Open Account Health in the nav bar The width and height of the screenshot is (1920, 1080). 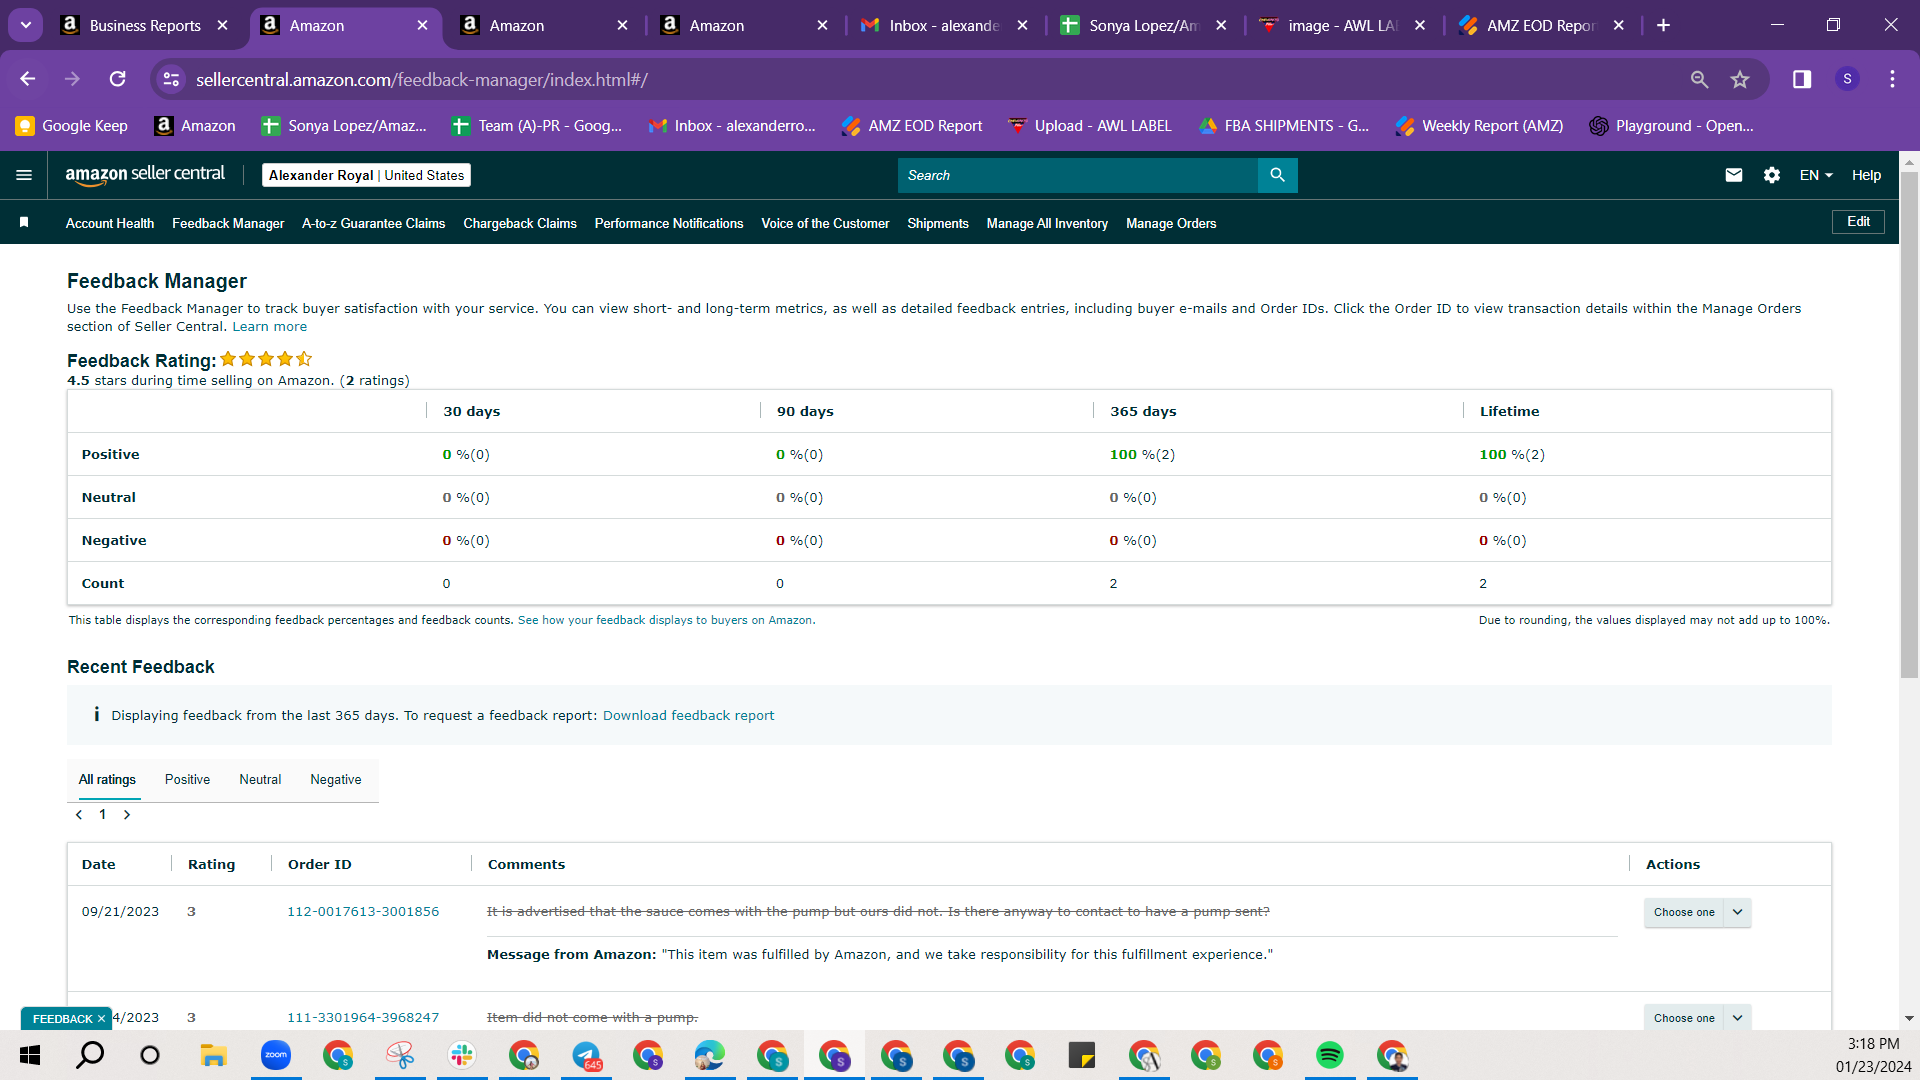110,223
